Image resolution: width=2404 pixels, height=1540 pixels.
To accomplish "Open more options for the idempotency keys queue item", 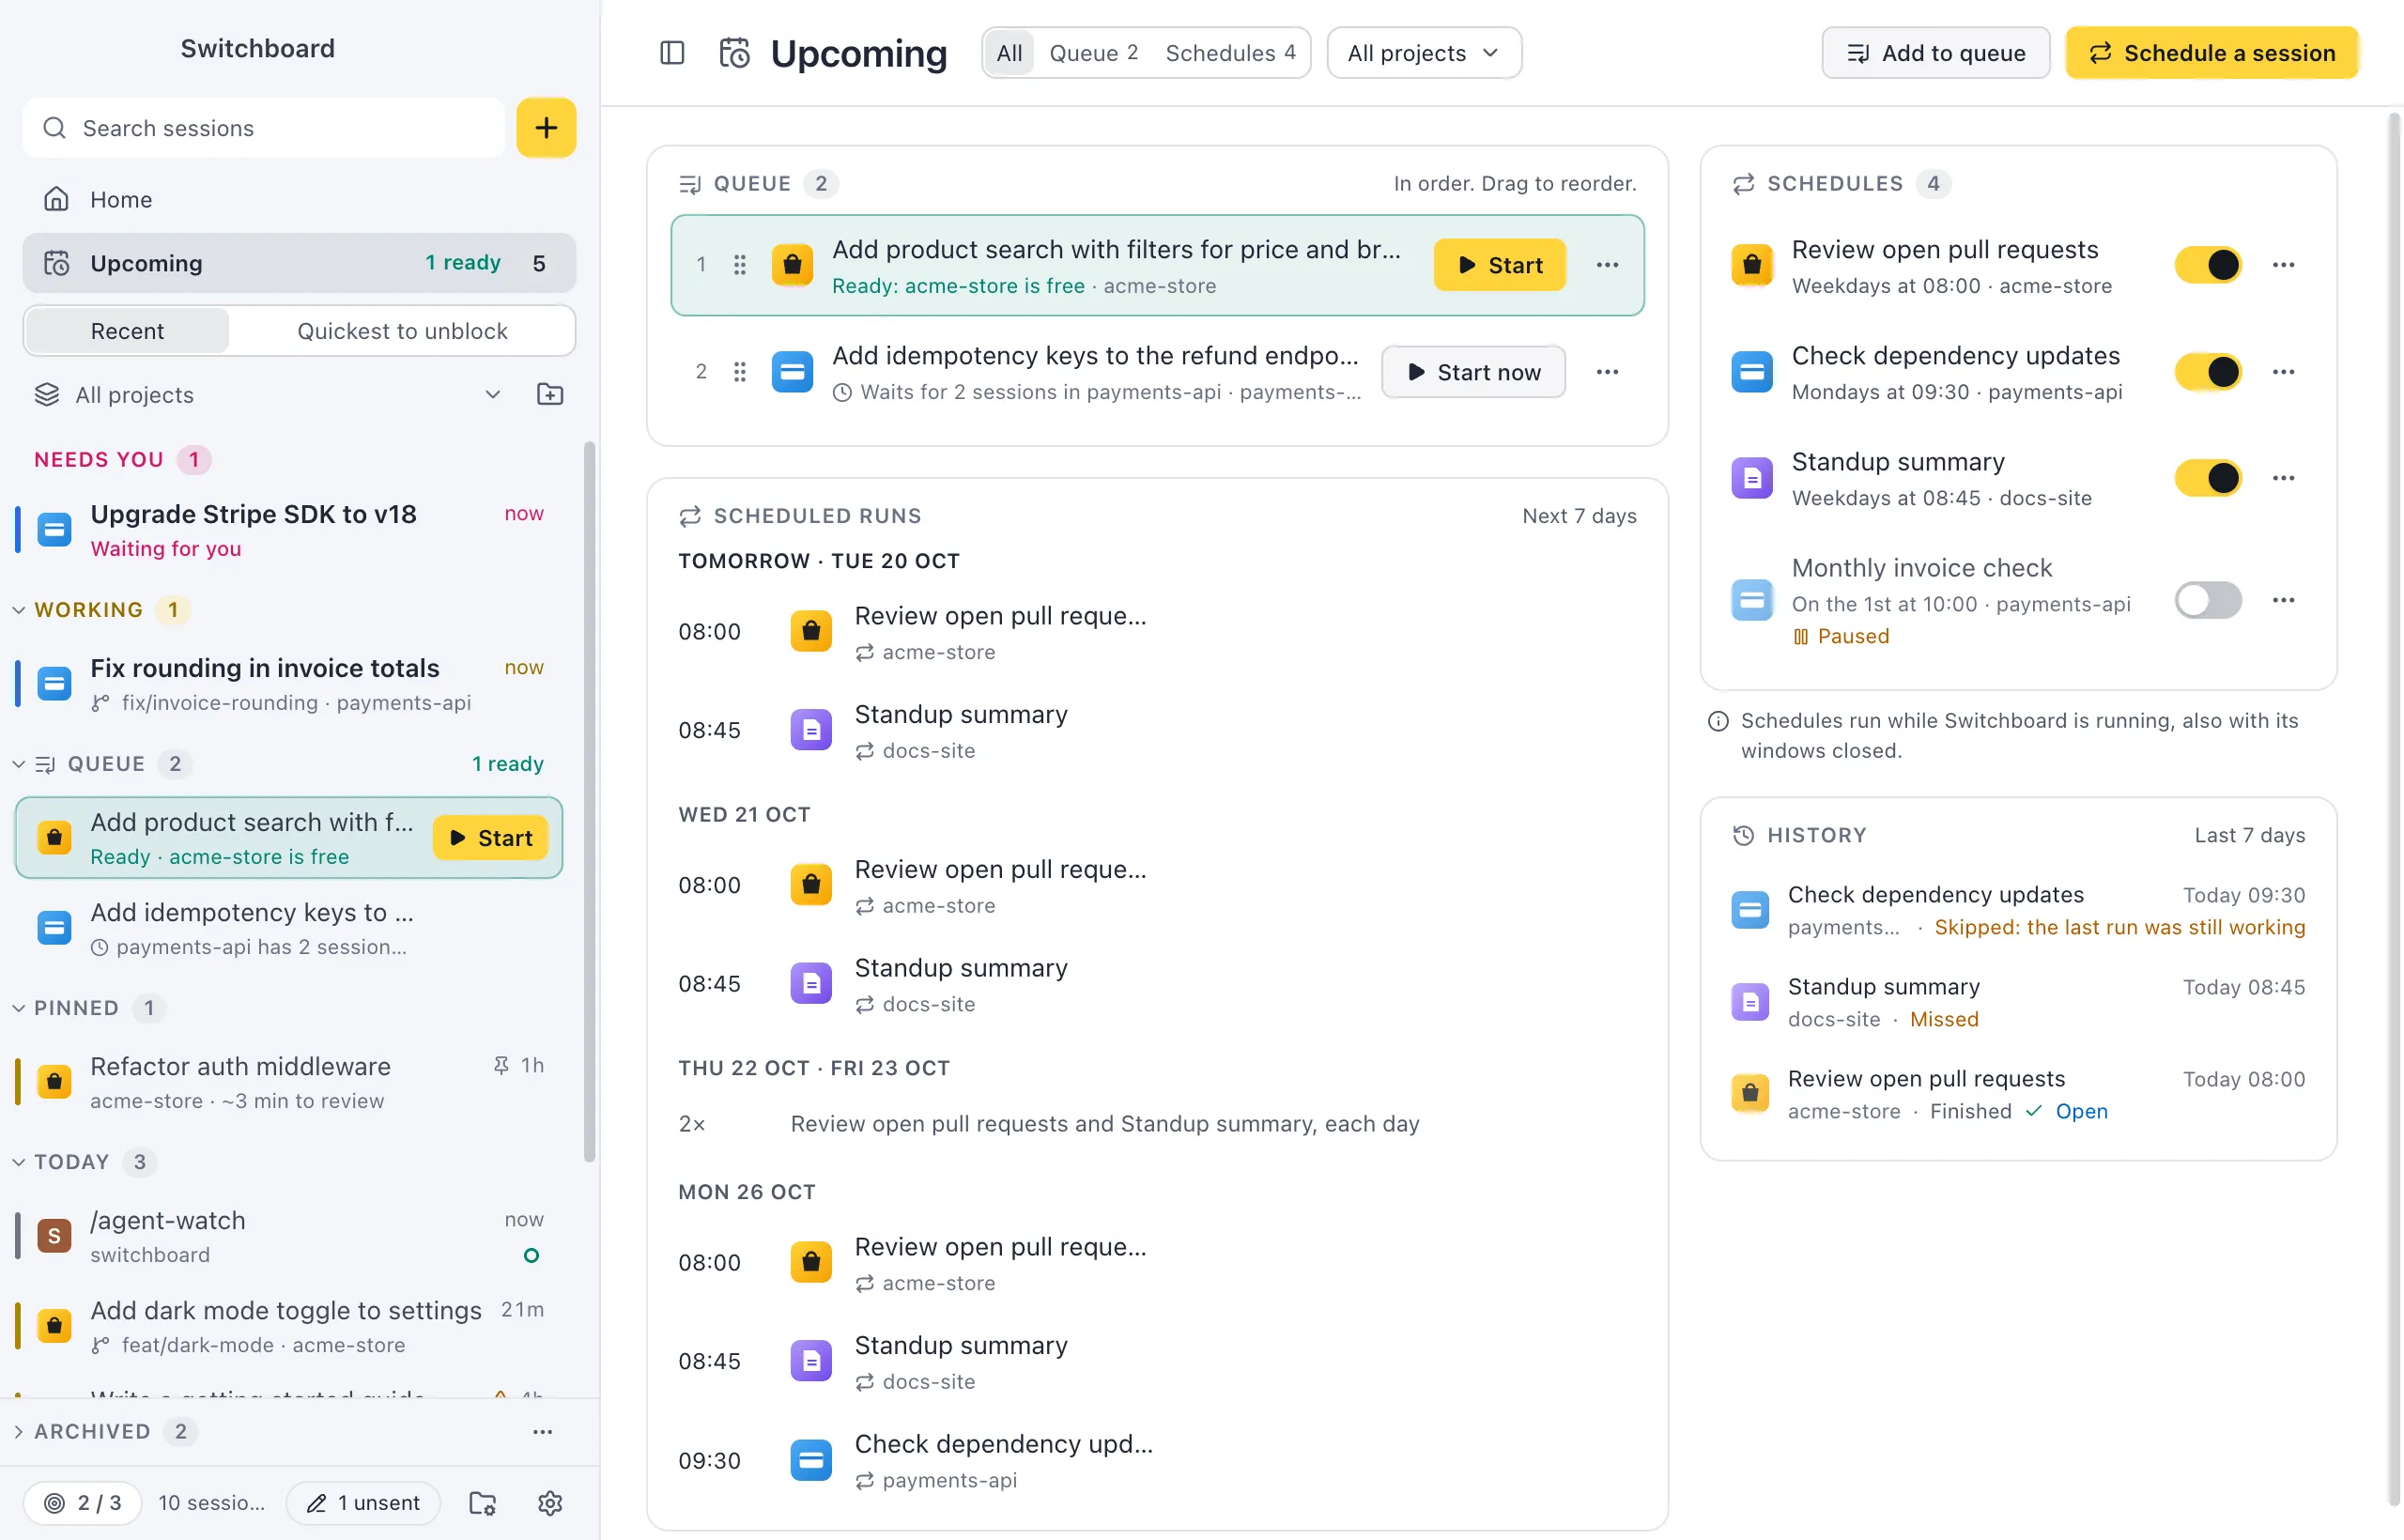I will click(x=1607, y=372).
